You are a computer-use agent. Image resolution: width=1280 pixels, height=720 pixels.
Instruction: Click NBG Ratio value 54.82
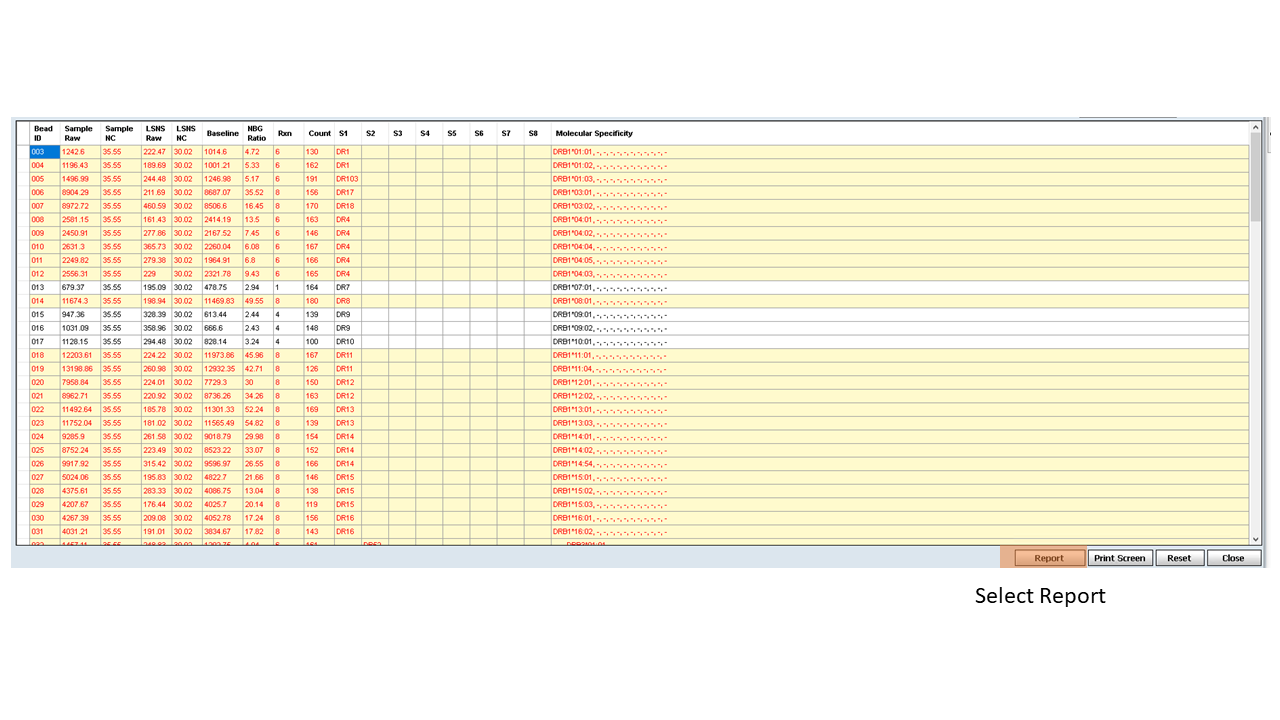click(257, 422)
